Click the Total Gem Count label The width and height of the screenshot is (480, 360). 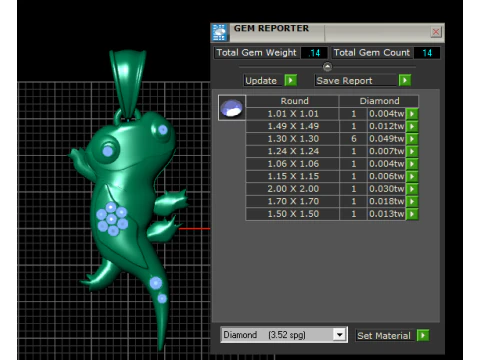coord(372,53)
